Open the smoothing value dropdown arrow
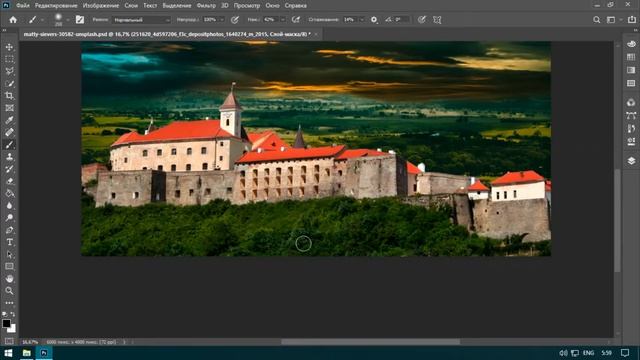 click(362, 20)
